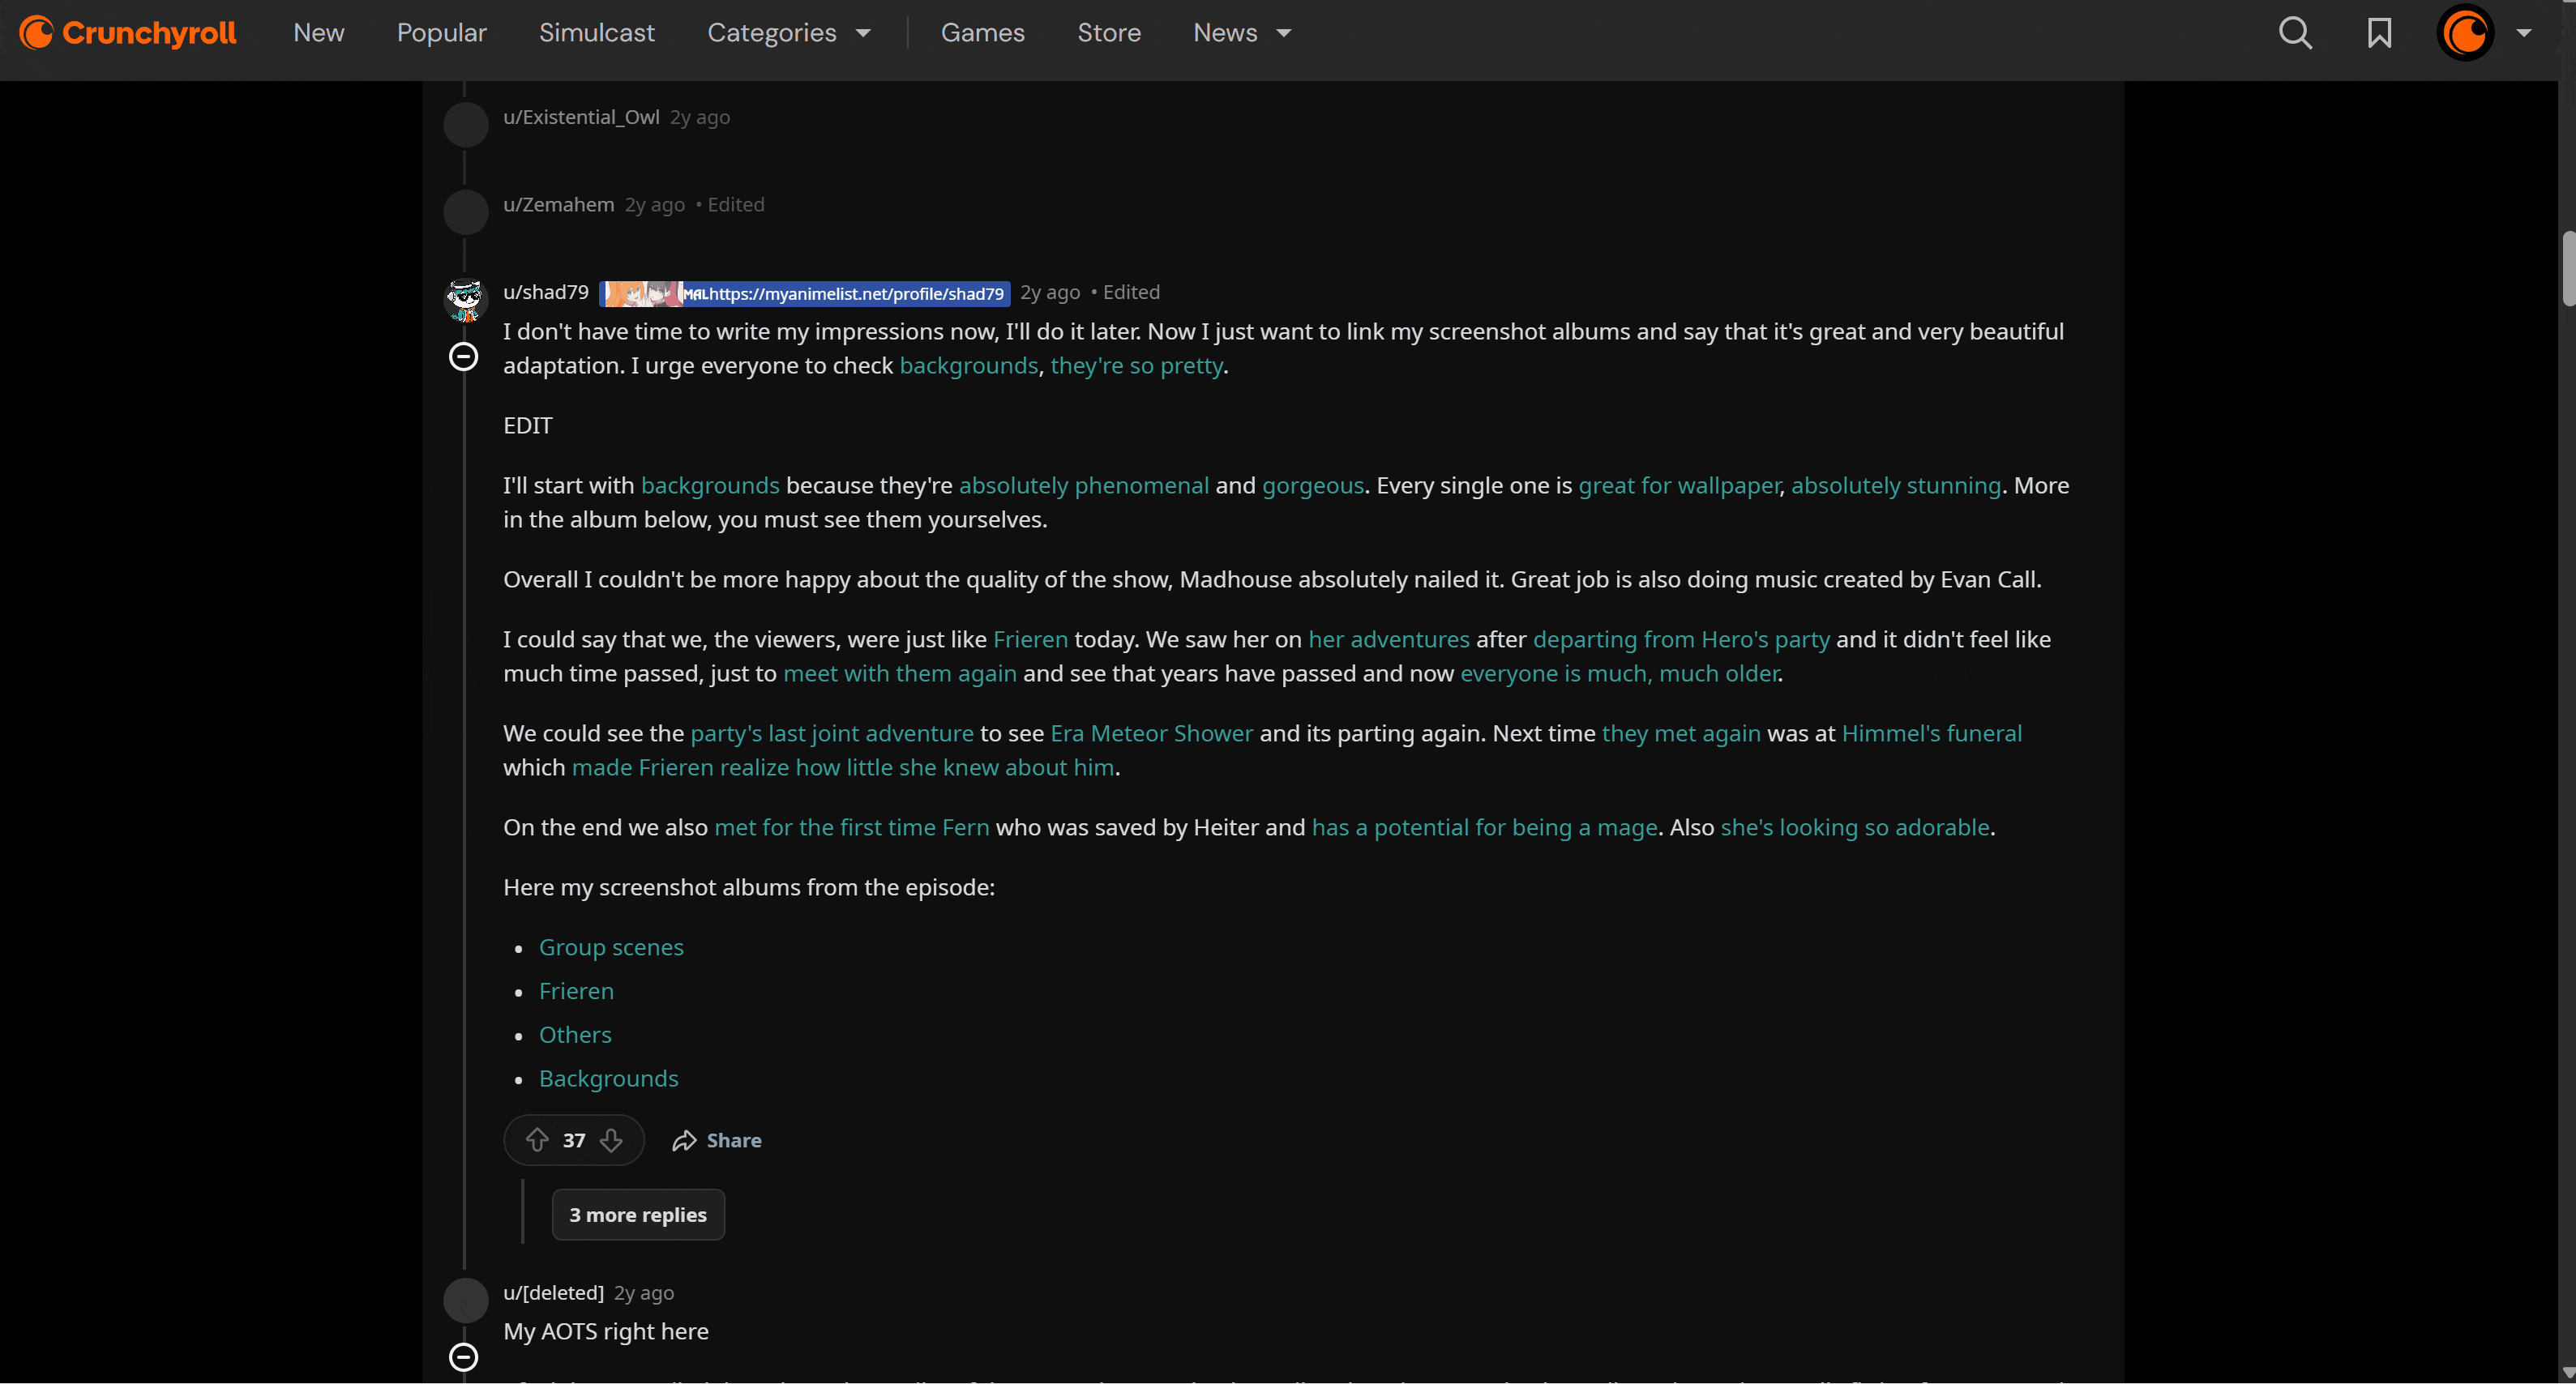
Task: Downvote shad79's comment
Action: click(x=611, y=1140)
